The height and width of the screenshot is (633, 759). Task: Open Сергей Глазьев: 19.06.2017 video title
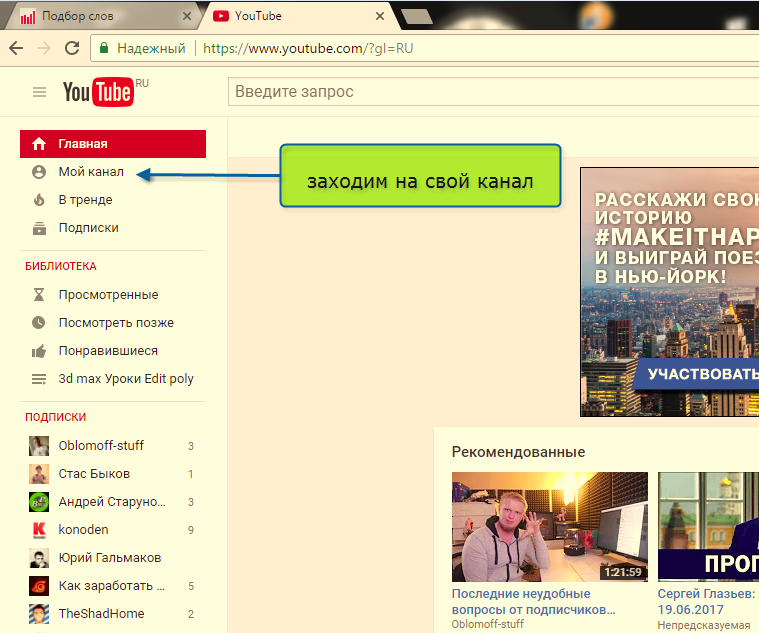706,602
